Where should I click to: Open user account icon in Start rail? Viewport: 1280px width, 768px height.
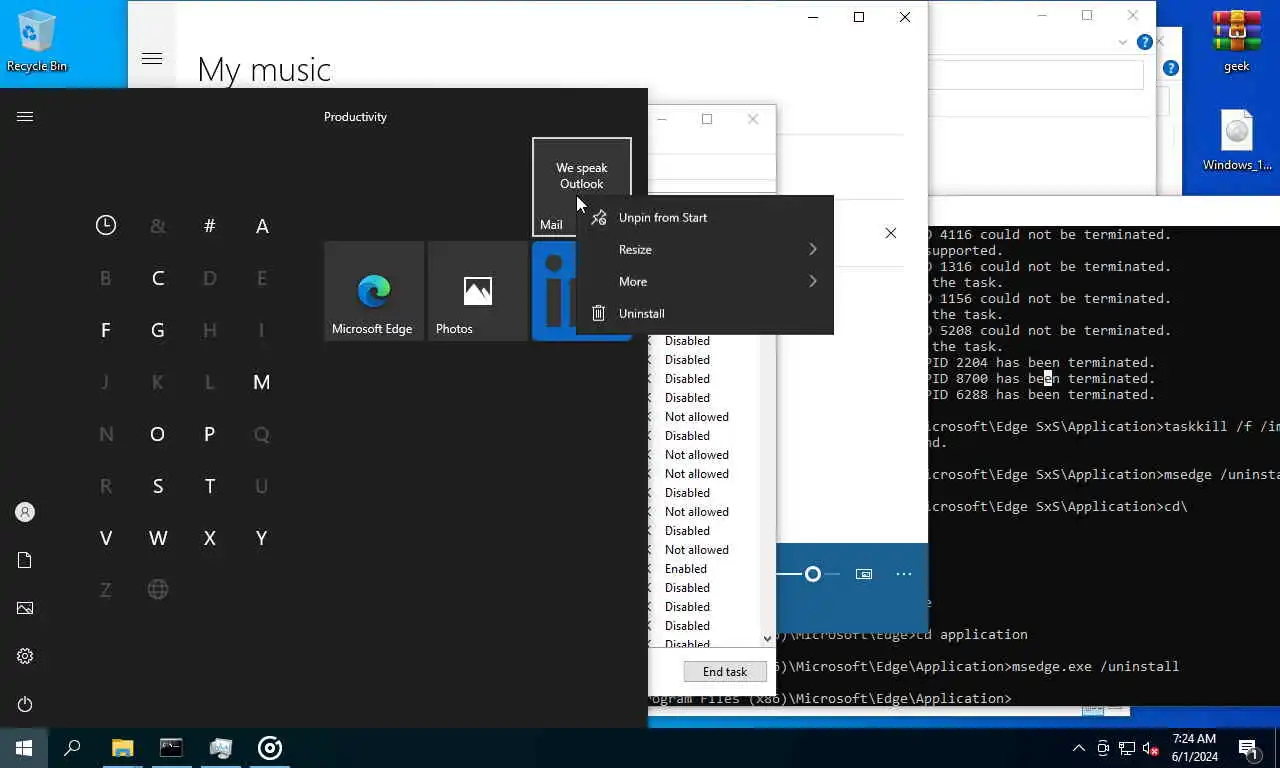point(25,512)
